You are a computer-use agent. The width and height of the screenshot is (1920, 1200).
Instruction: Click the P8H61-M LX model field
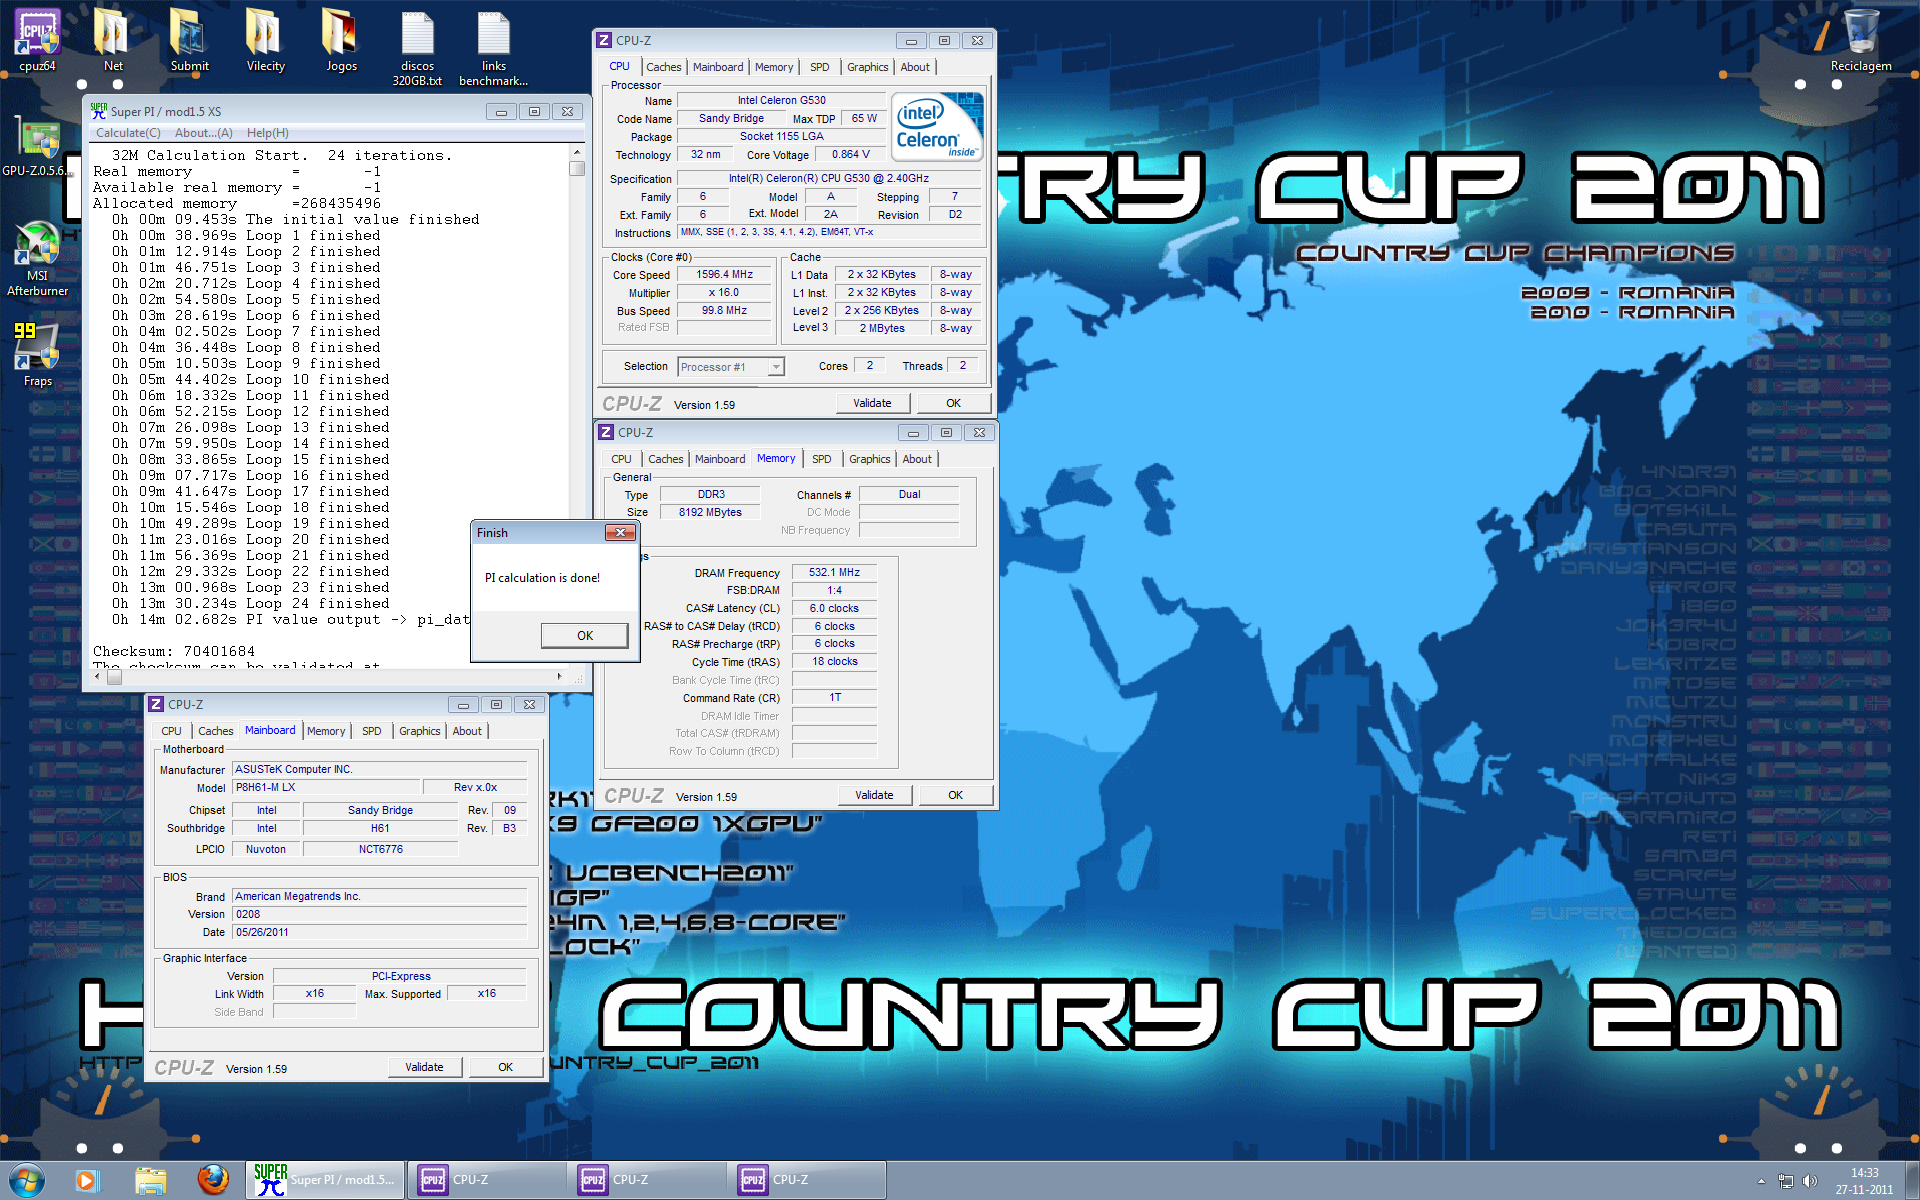click(x=326, y=787)
